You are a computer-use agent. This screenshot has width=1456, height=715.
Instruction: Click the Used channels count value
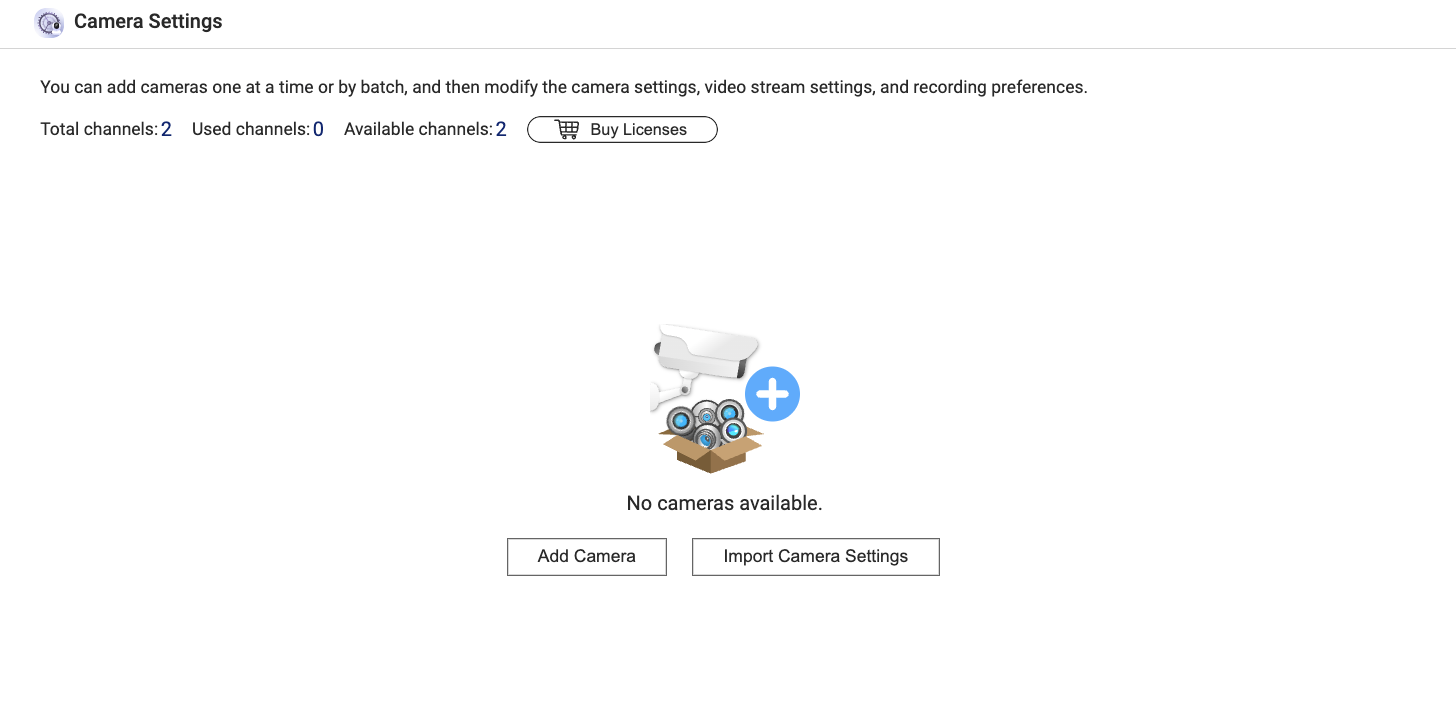point(318,129)
